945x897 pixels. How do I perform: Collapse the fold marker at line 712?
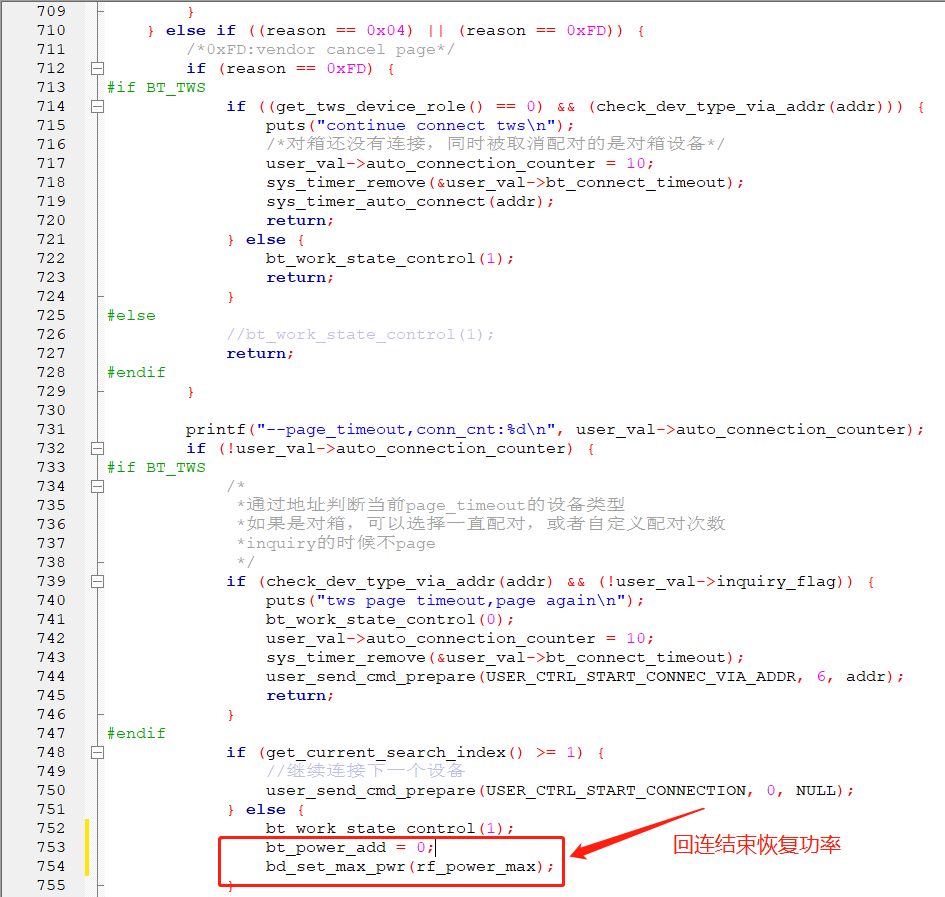[97, 68]
